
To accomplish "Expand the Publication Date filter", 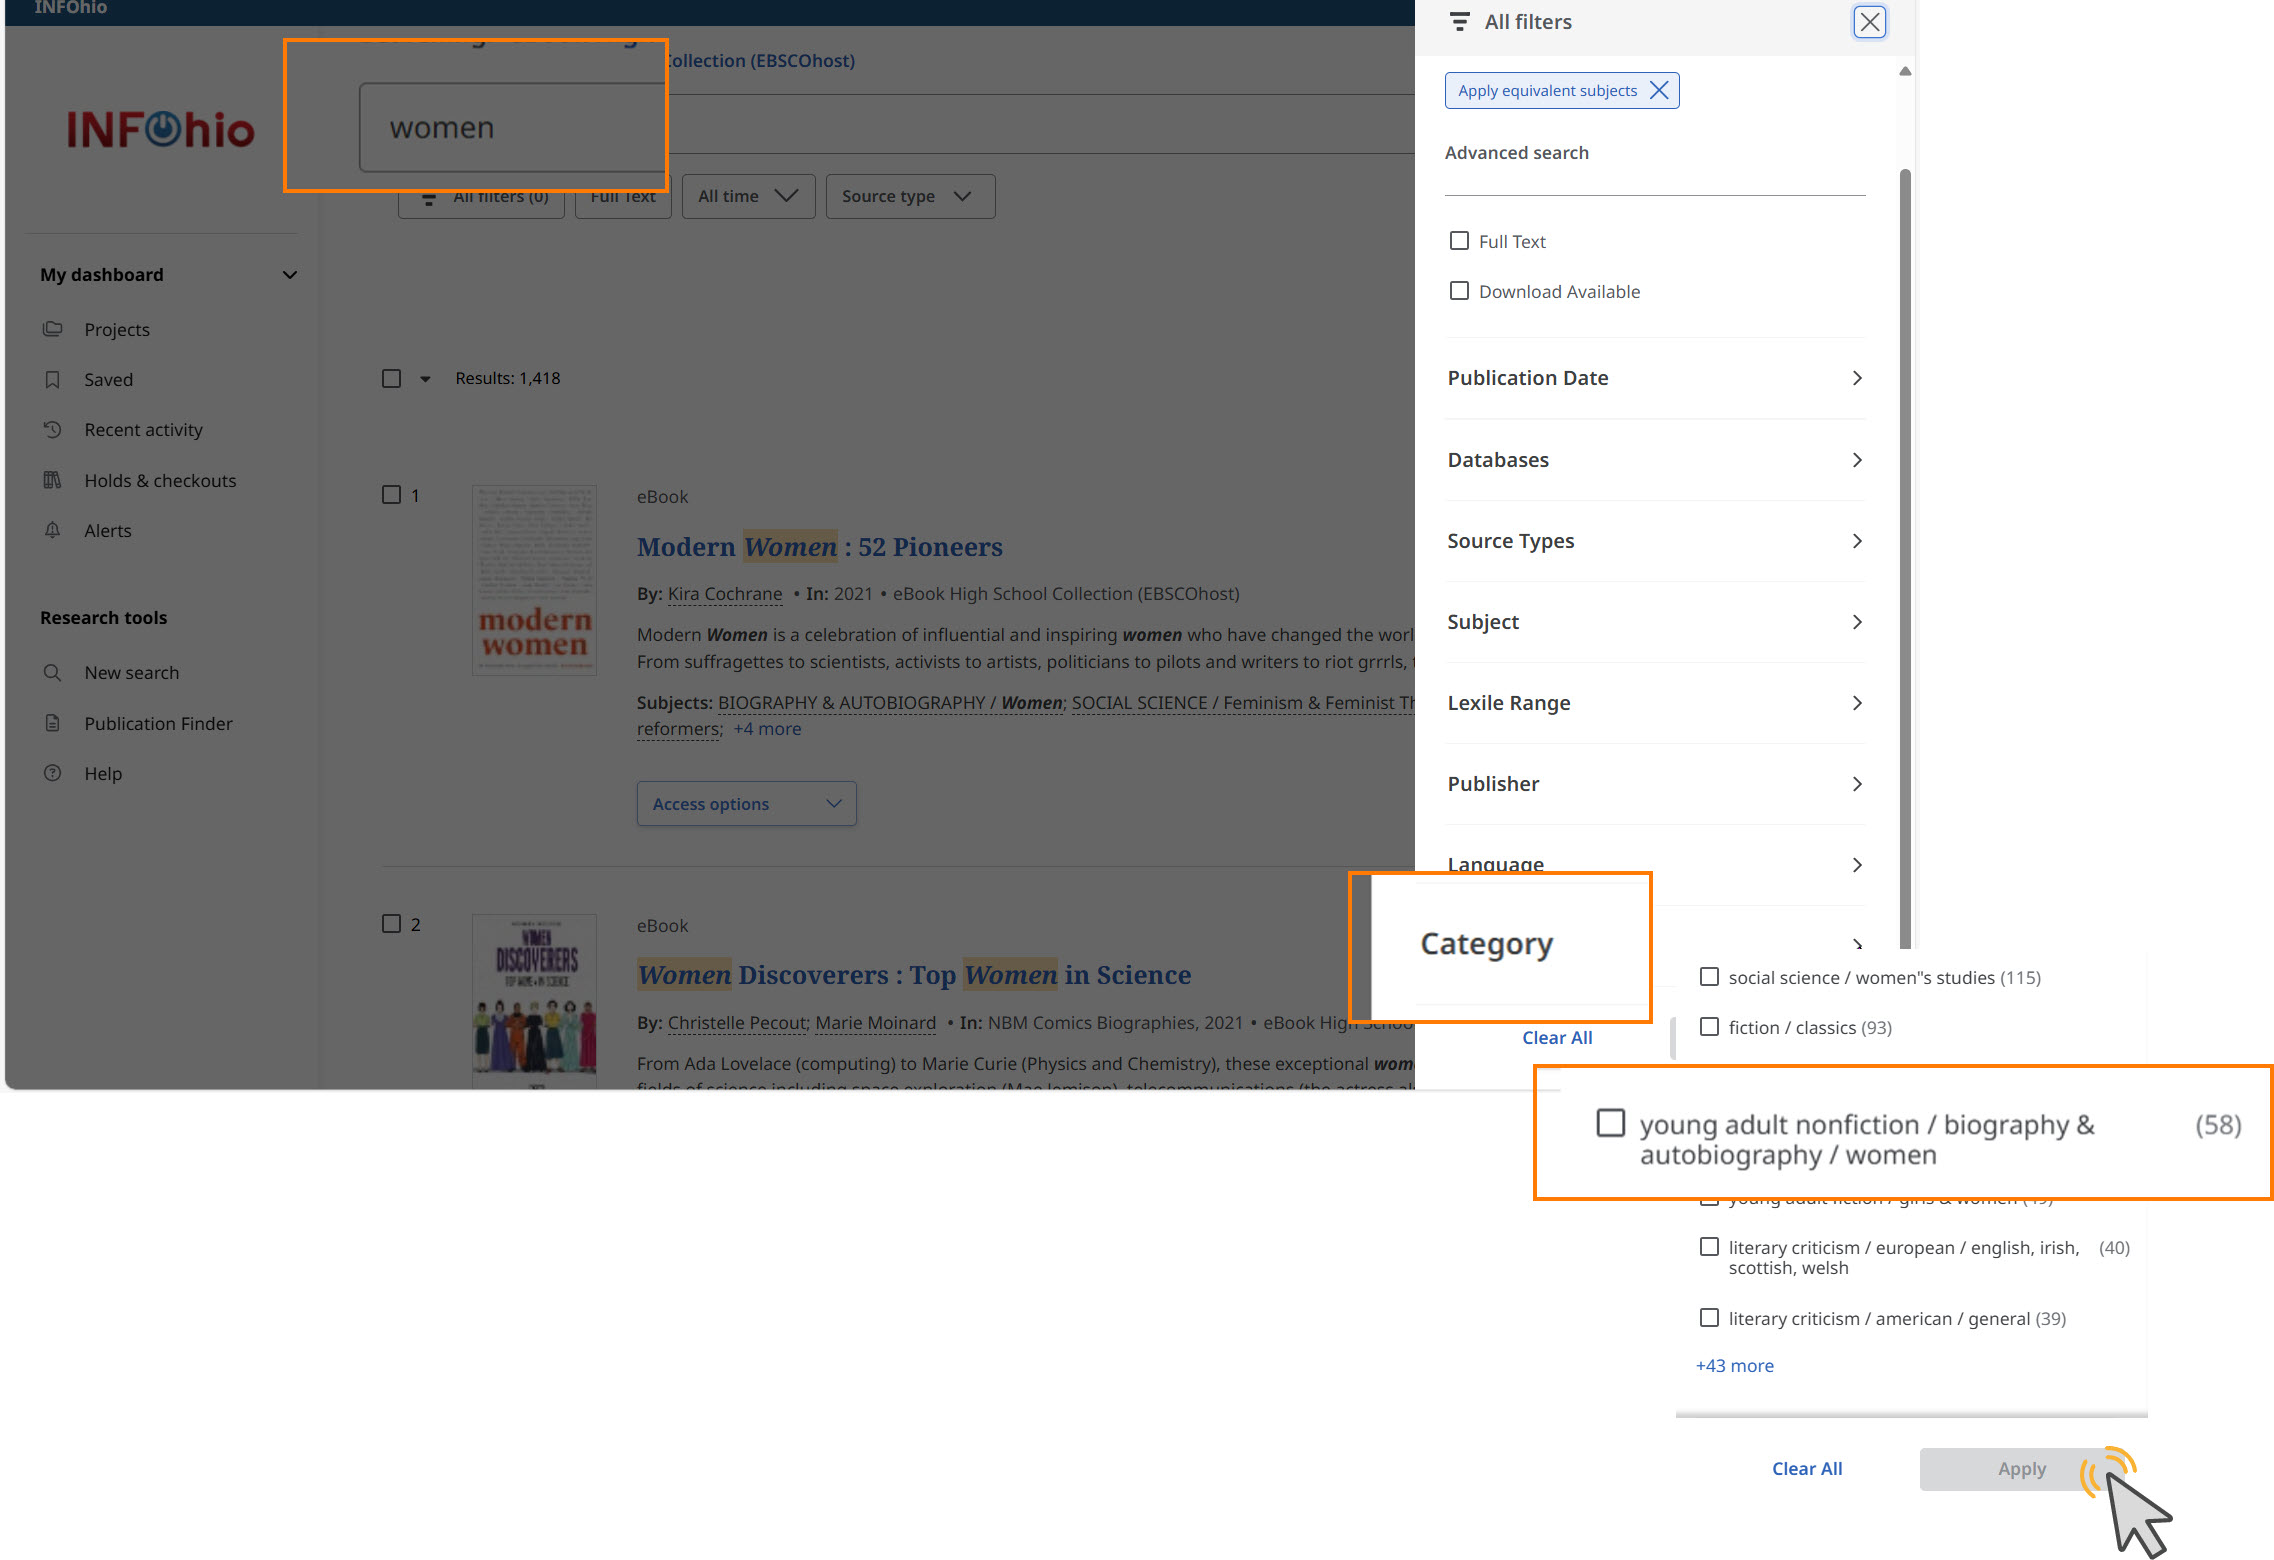I will 1655,378.
